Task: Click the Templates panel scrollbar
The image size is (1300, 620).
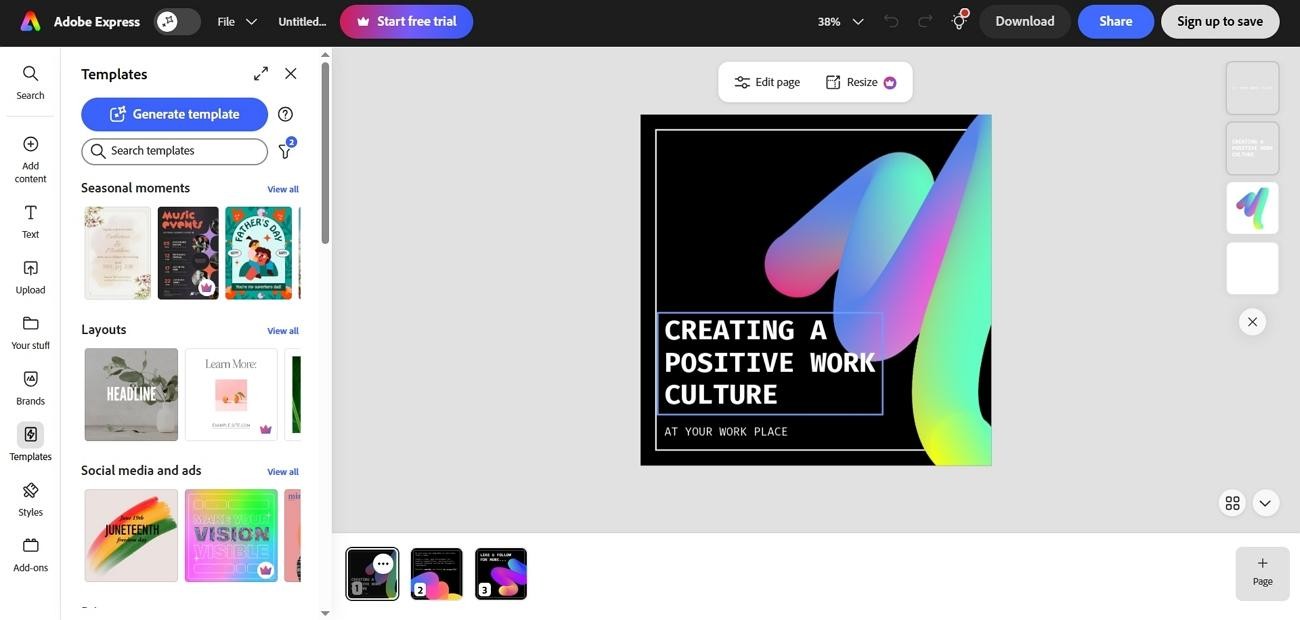Action: (x=325, y=152)
